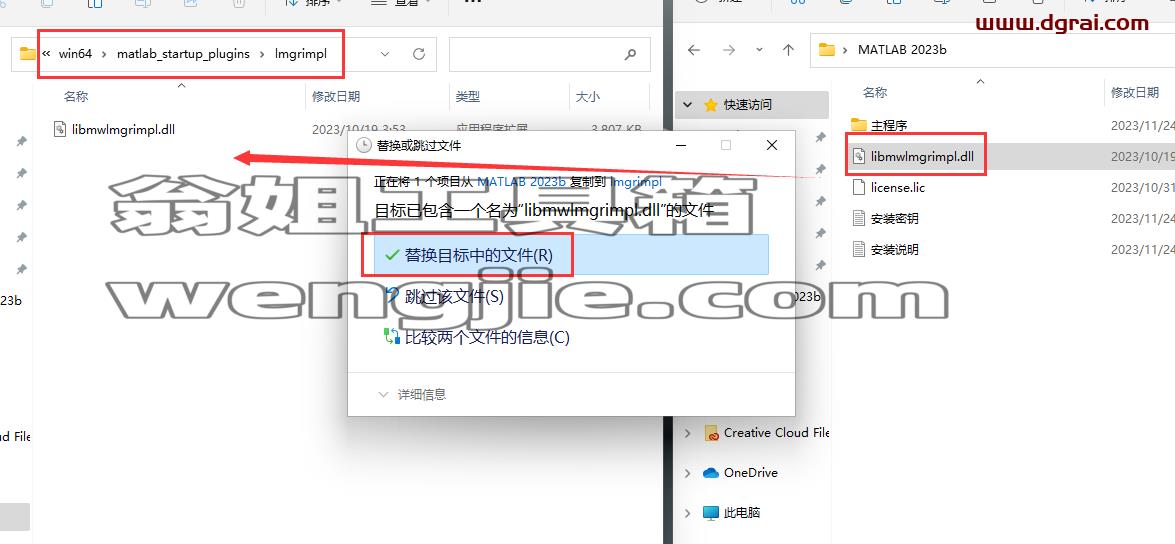Click the 快速访问 star icon
This screenshot has height=544, width=1175.
710,105
